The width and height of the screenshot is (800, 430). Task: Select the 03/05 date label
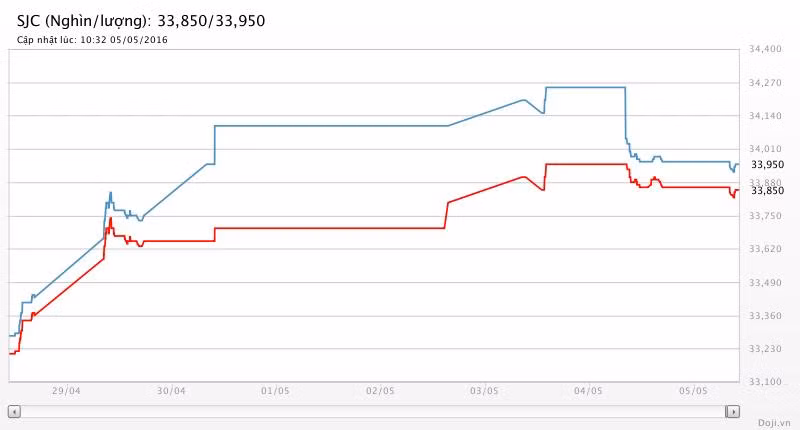pyautogui.click(x=484, y=391)
